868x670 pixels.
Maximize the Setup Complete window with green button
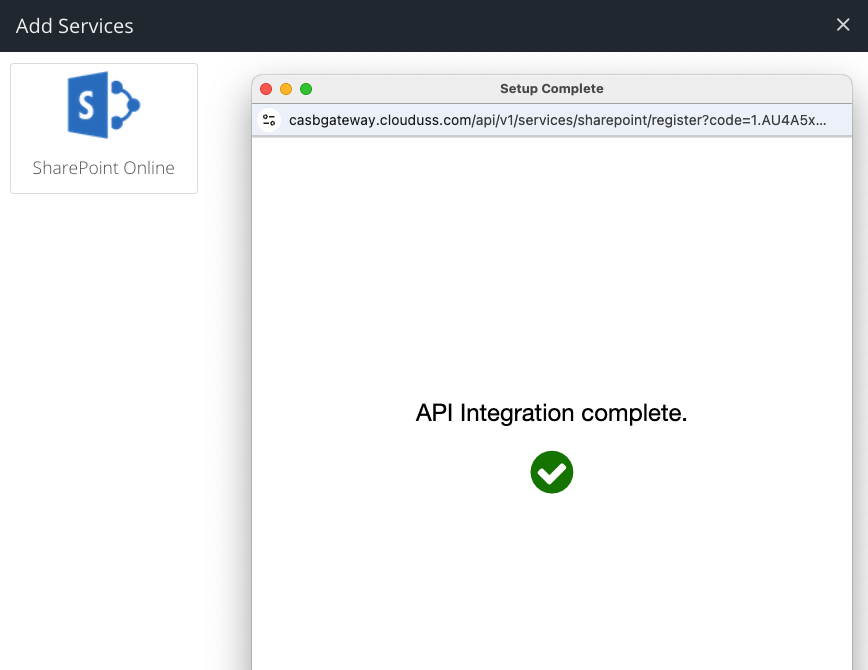(x=306, y=89)
